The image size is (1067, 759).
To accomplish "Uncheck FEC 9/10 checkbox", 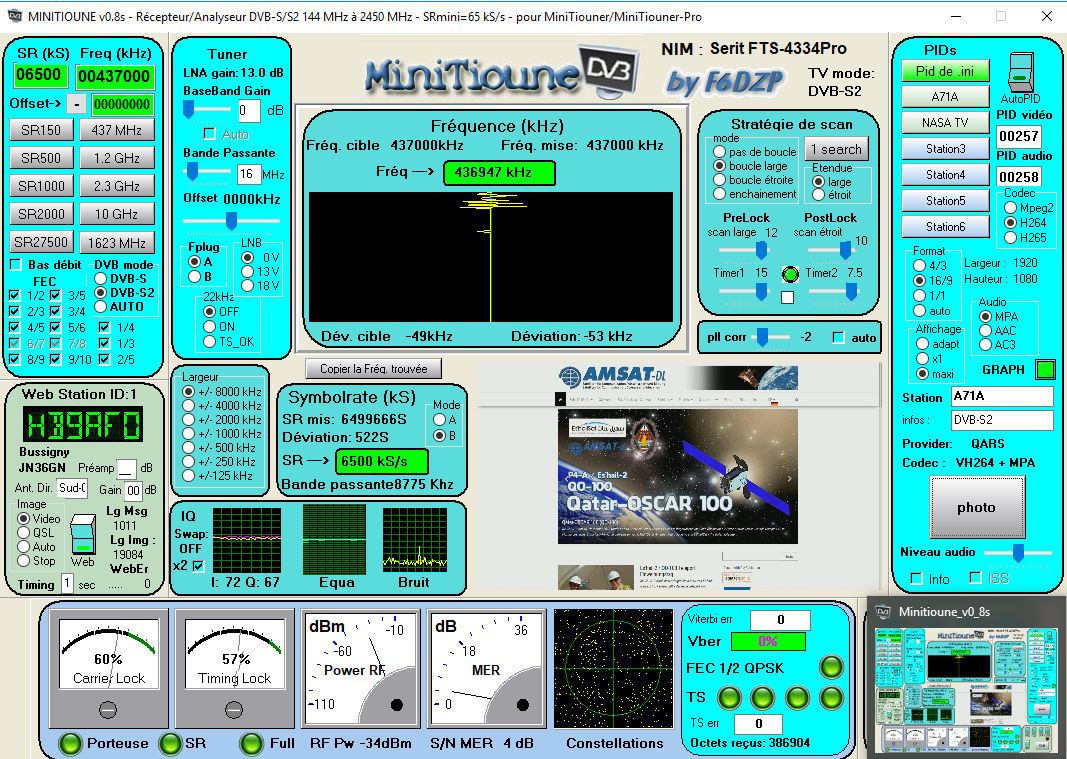I will [55, 359].
